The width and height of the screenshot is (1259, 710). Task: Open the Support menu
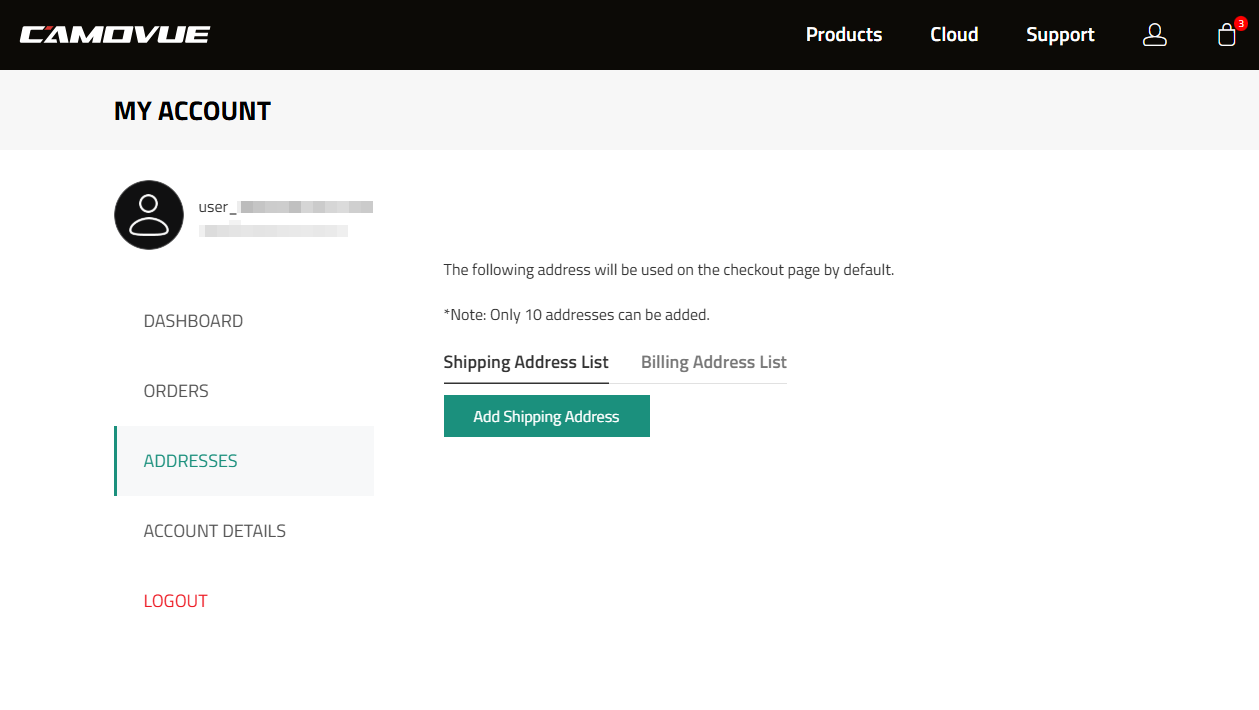point(1060,35)
